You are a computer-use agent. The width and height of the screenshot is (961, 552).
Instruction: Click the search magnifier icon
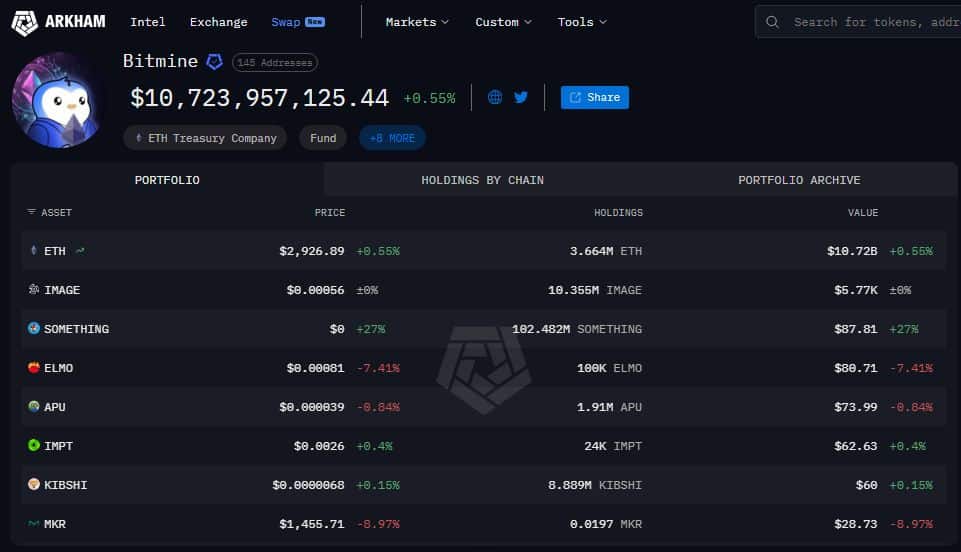[772, 22]
